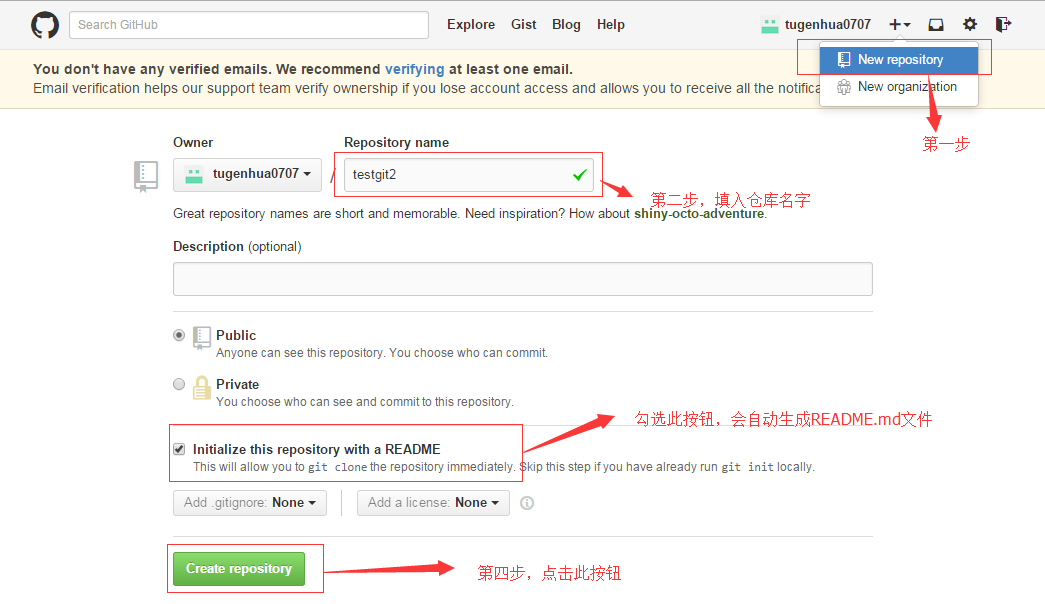Open the Add .gitignore dropdown

250,503
